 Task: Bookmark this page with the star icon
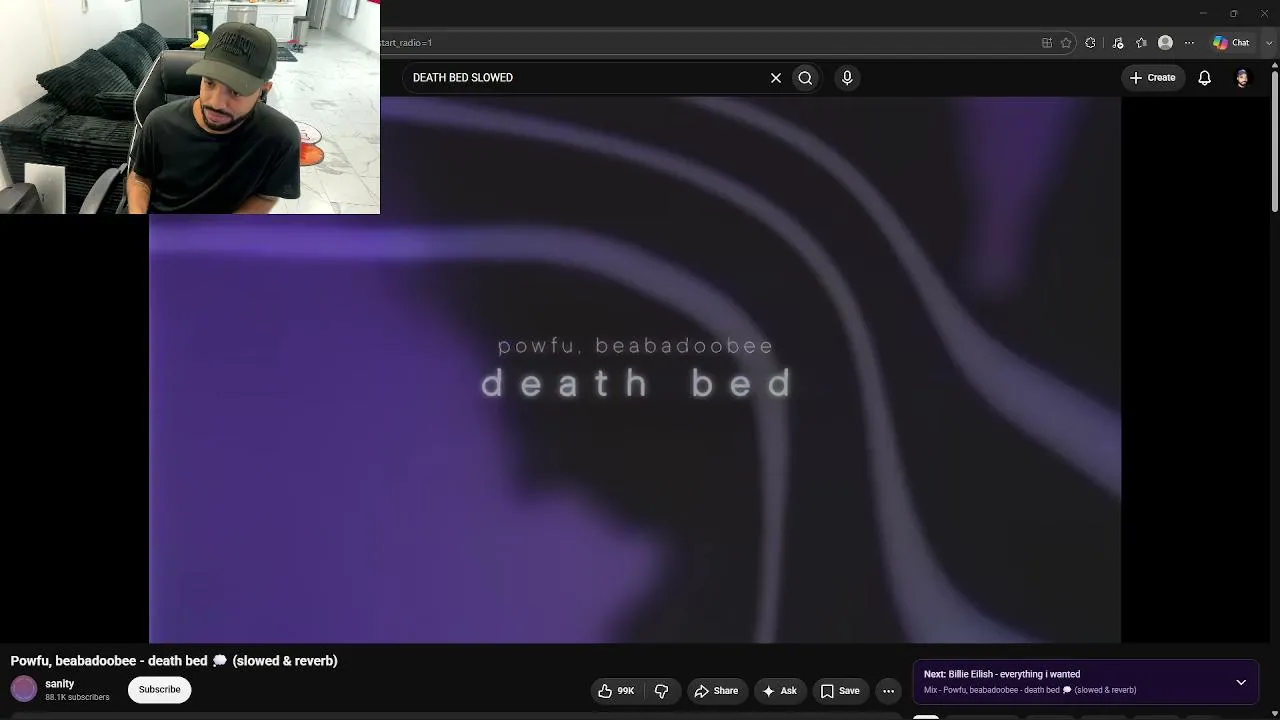1066,43
